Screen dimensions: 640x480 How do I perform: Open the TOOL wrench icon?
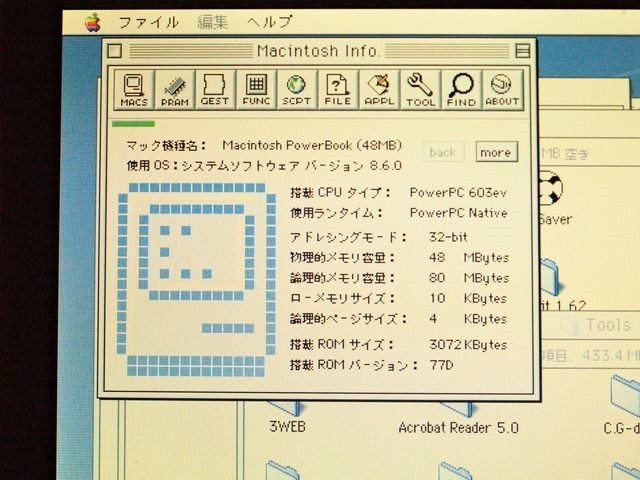420,90
